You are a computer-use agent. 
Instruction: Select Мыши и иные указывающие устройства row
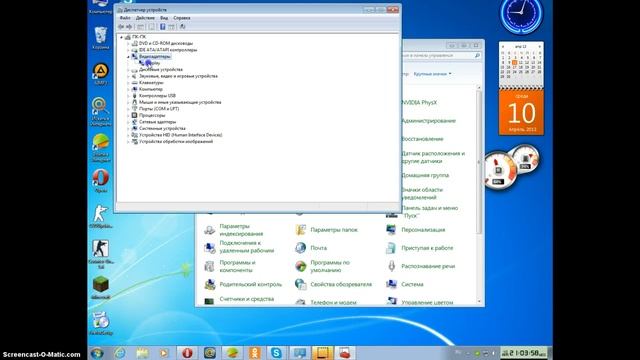point(180,102)
